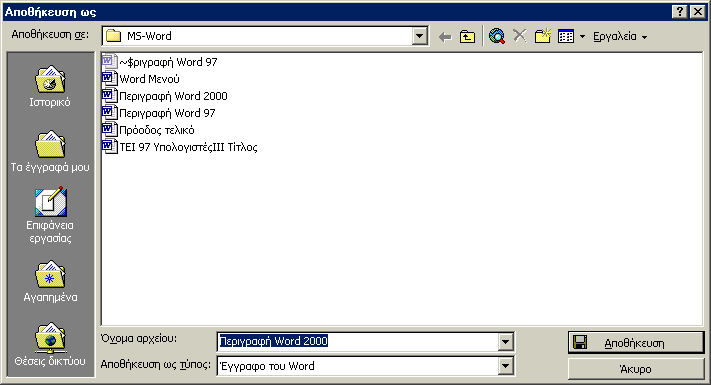Viewport: 711px width, 385px height.
Task: Open Θέσεις δικτύου in sidebar
Action: 50,345
